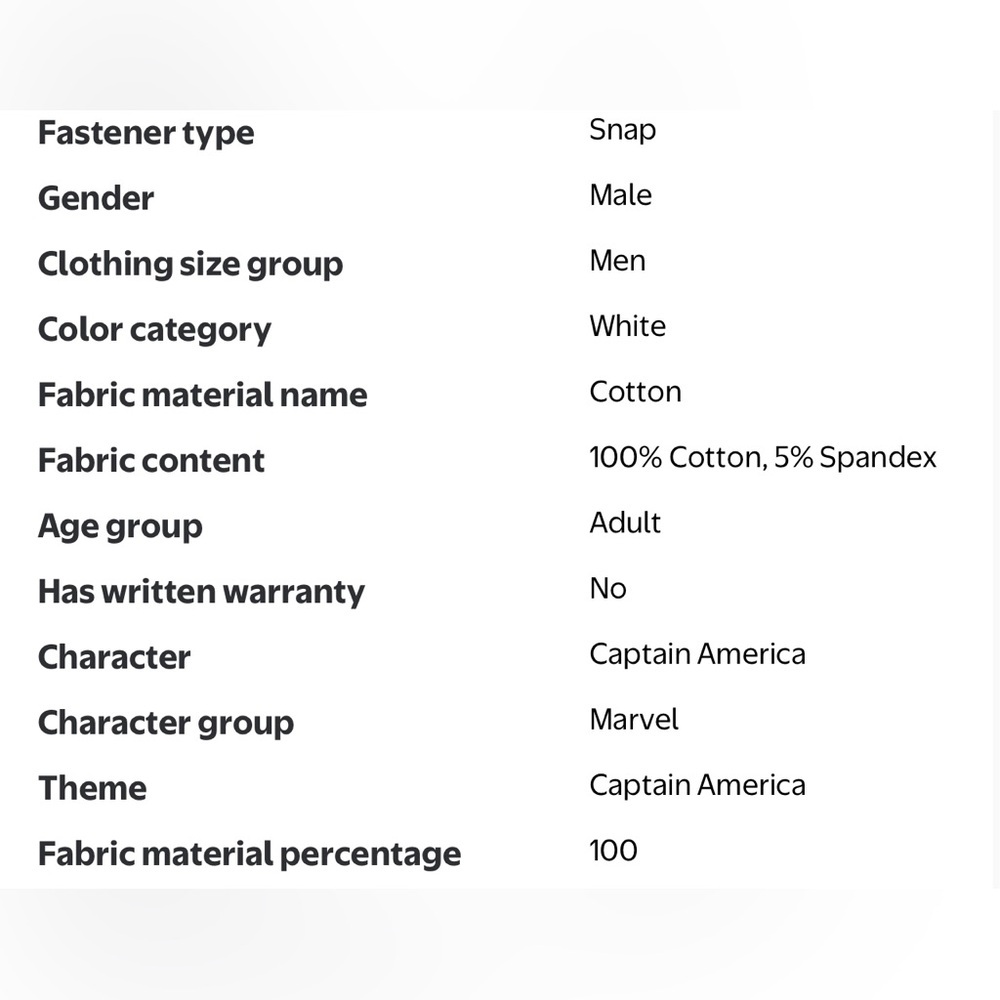Select the "White" color value
Viewport: 1000px width, 1000px height.
pos(627,326)
